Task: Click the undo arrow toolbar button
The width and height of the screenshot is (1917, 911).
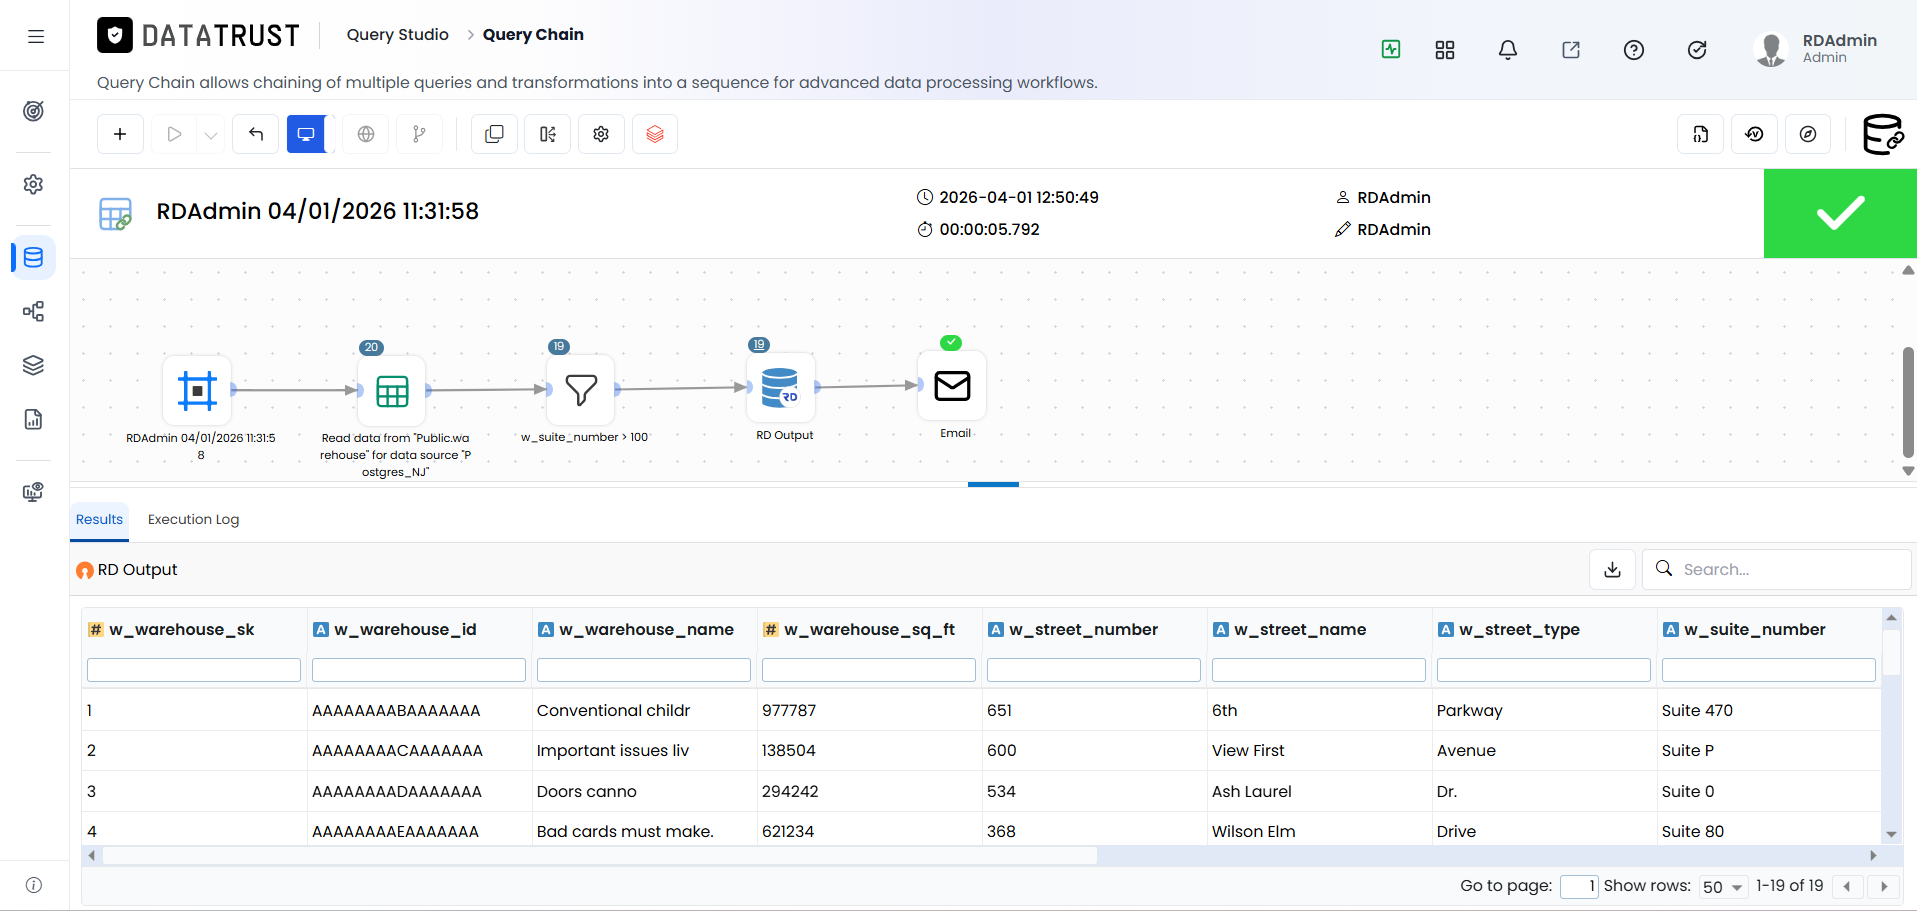Action: pyautogui.click(x=256, y=134)
